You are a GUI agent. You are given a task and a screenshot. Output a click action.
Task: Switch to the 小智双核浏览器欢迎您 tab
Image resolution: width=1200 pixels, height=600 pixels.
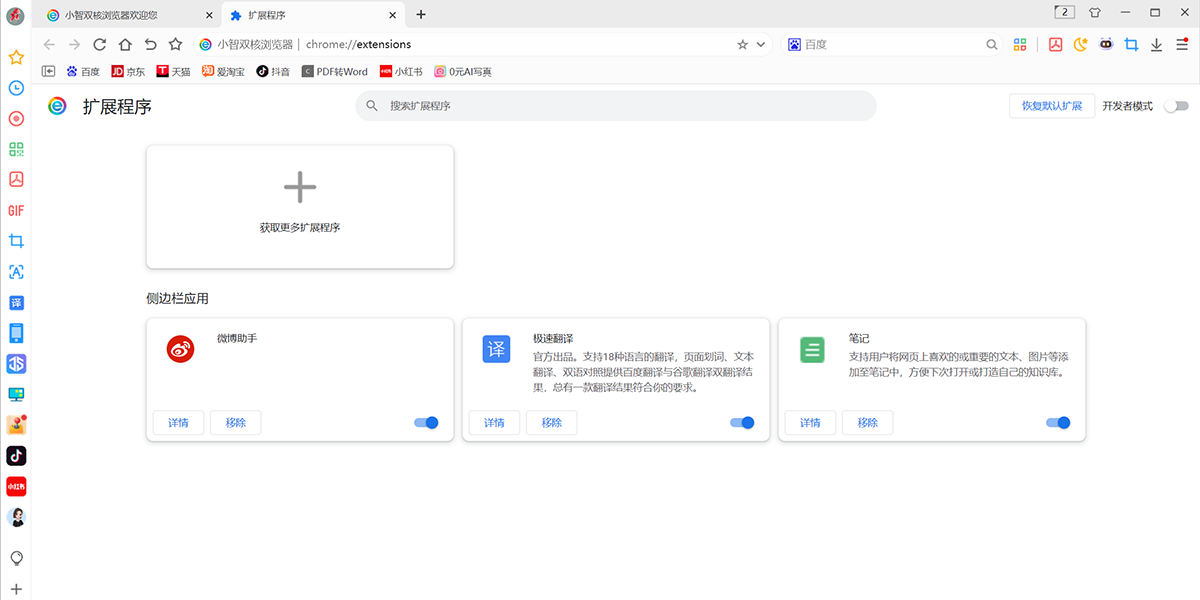(110, 15)
